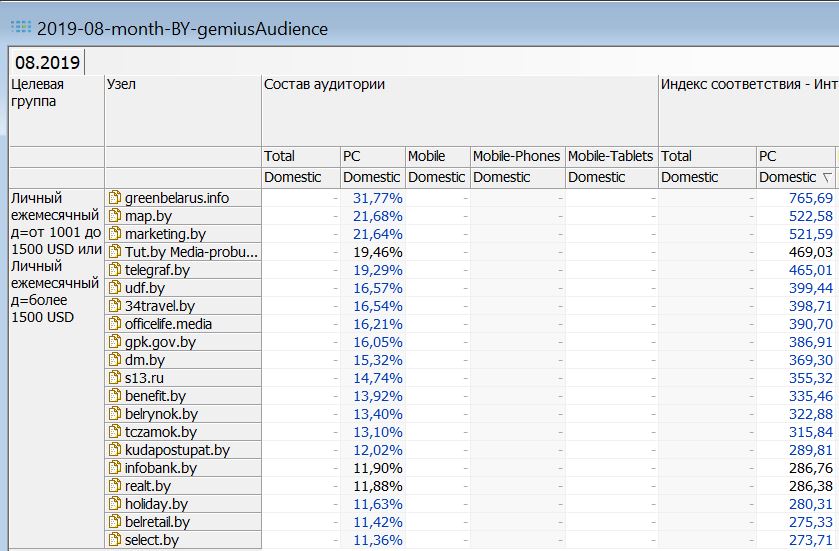
Task: Click the node icon beside greenbelarus.info
Action: pyautogui.click(x=115, y=198)
